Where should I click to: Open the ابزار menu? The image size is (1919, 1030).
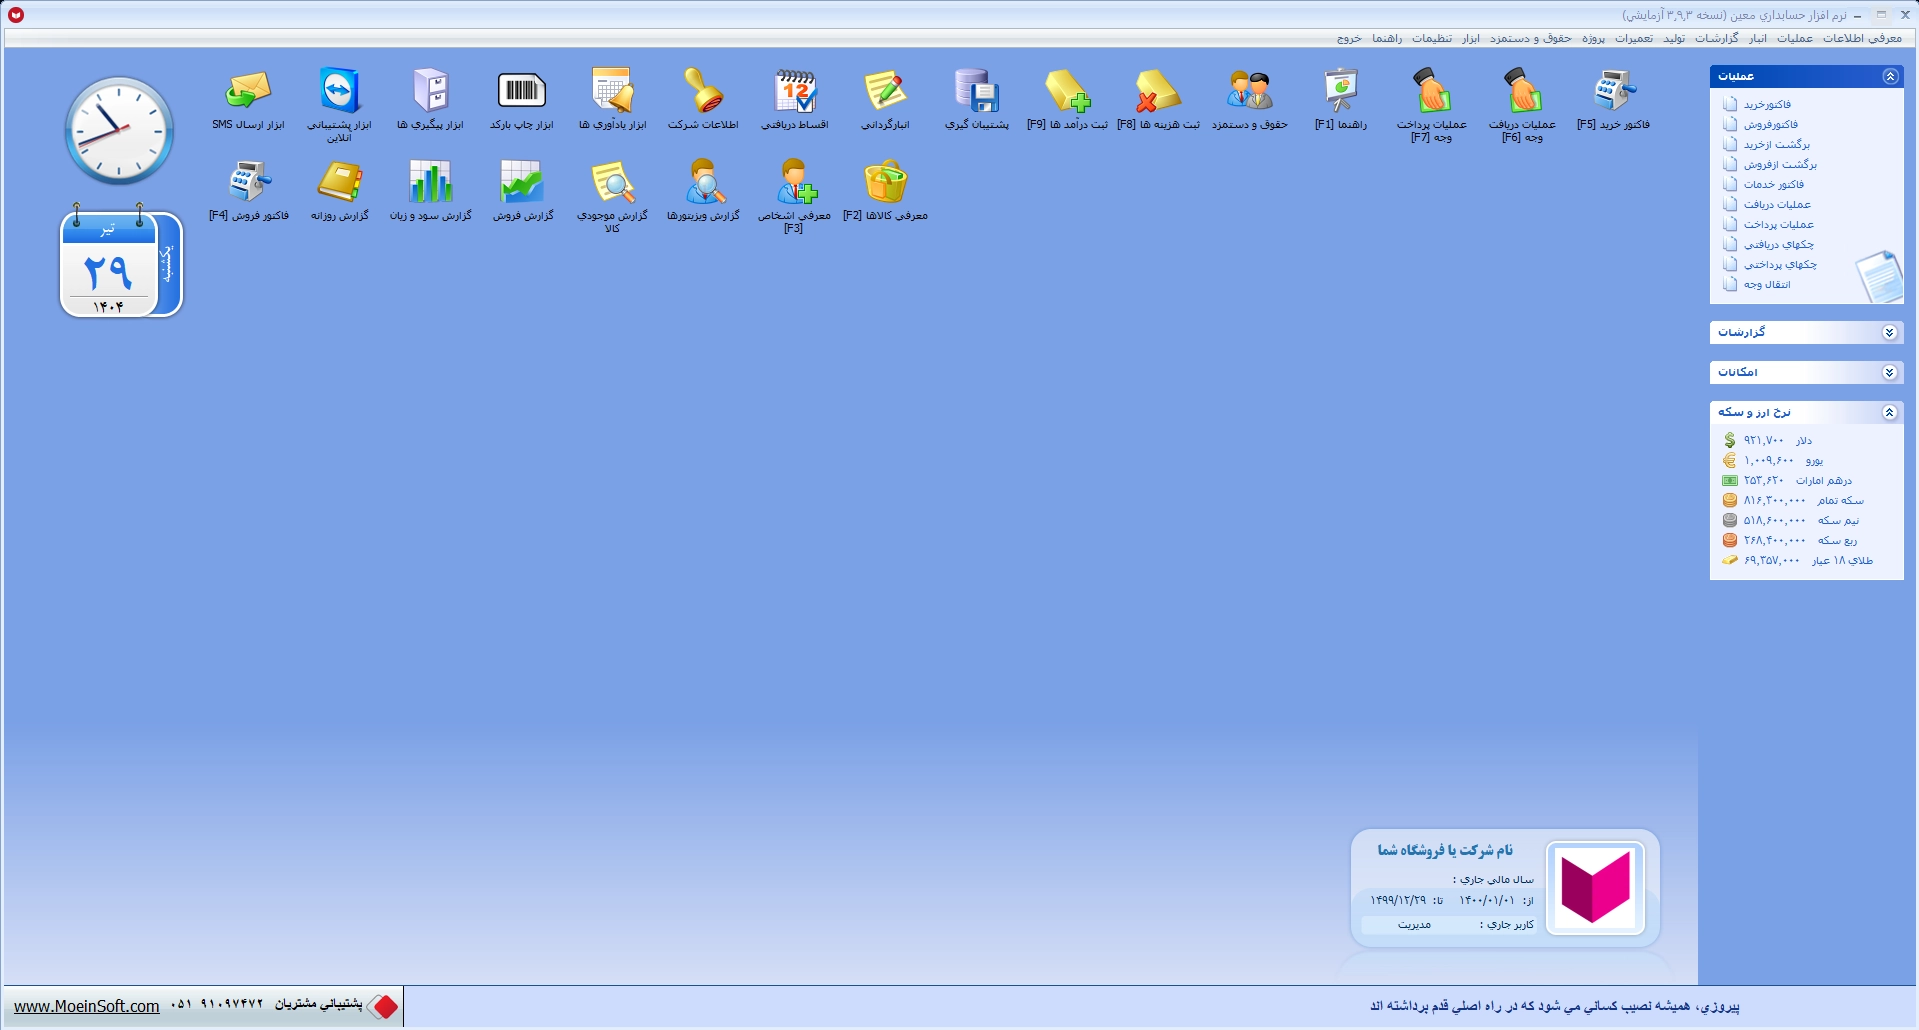tap(1471, 38)
